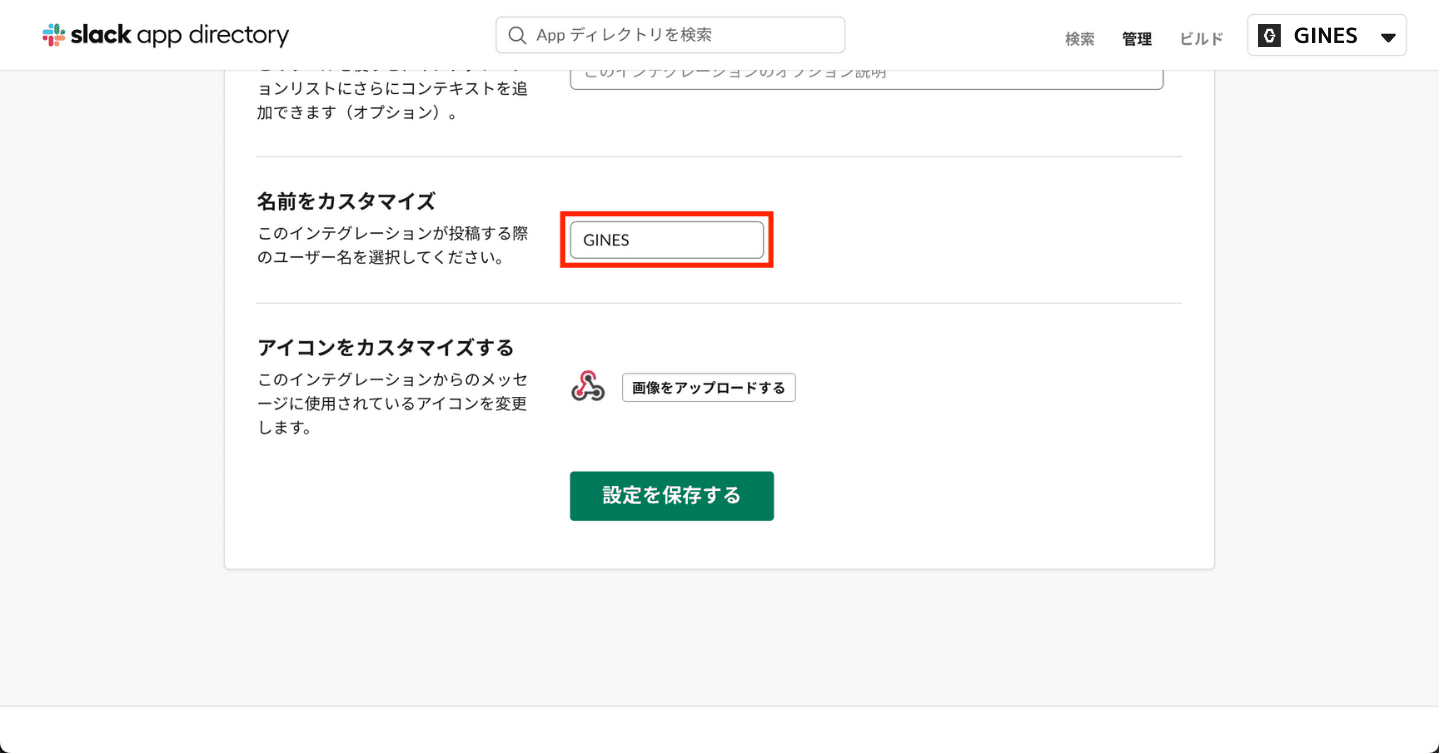Click the username selection description text

pyautogui.click(x=392, y=245)
